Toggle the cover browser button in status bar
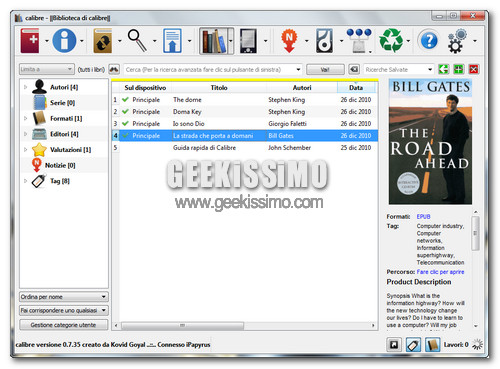500x369 pixels. pos(394,344)
